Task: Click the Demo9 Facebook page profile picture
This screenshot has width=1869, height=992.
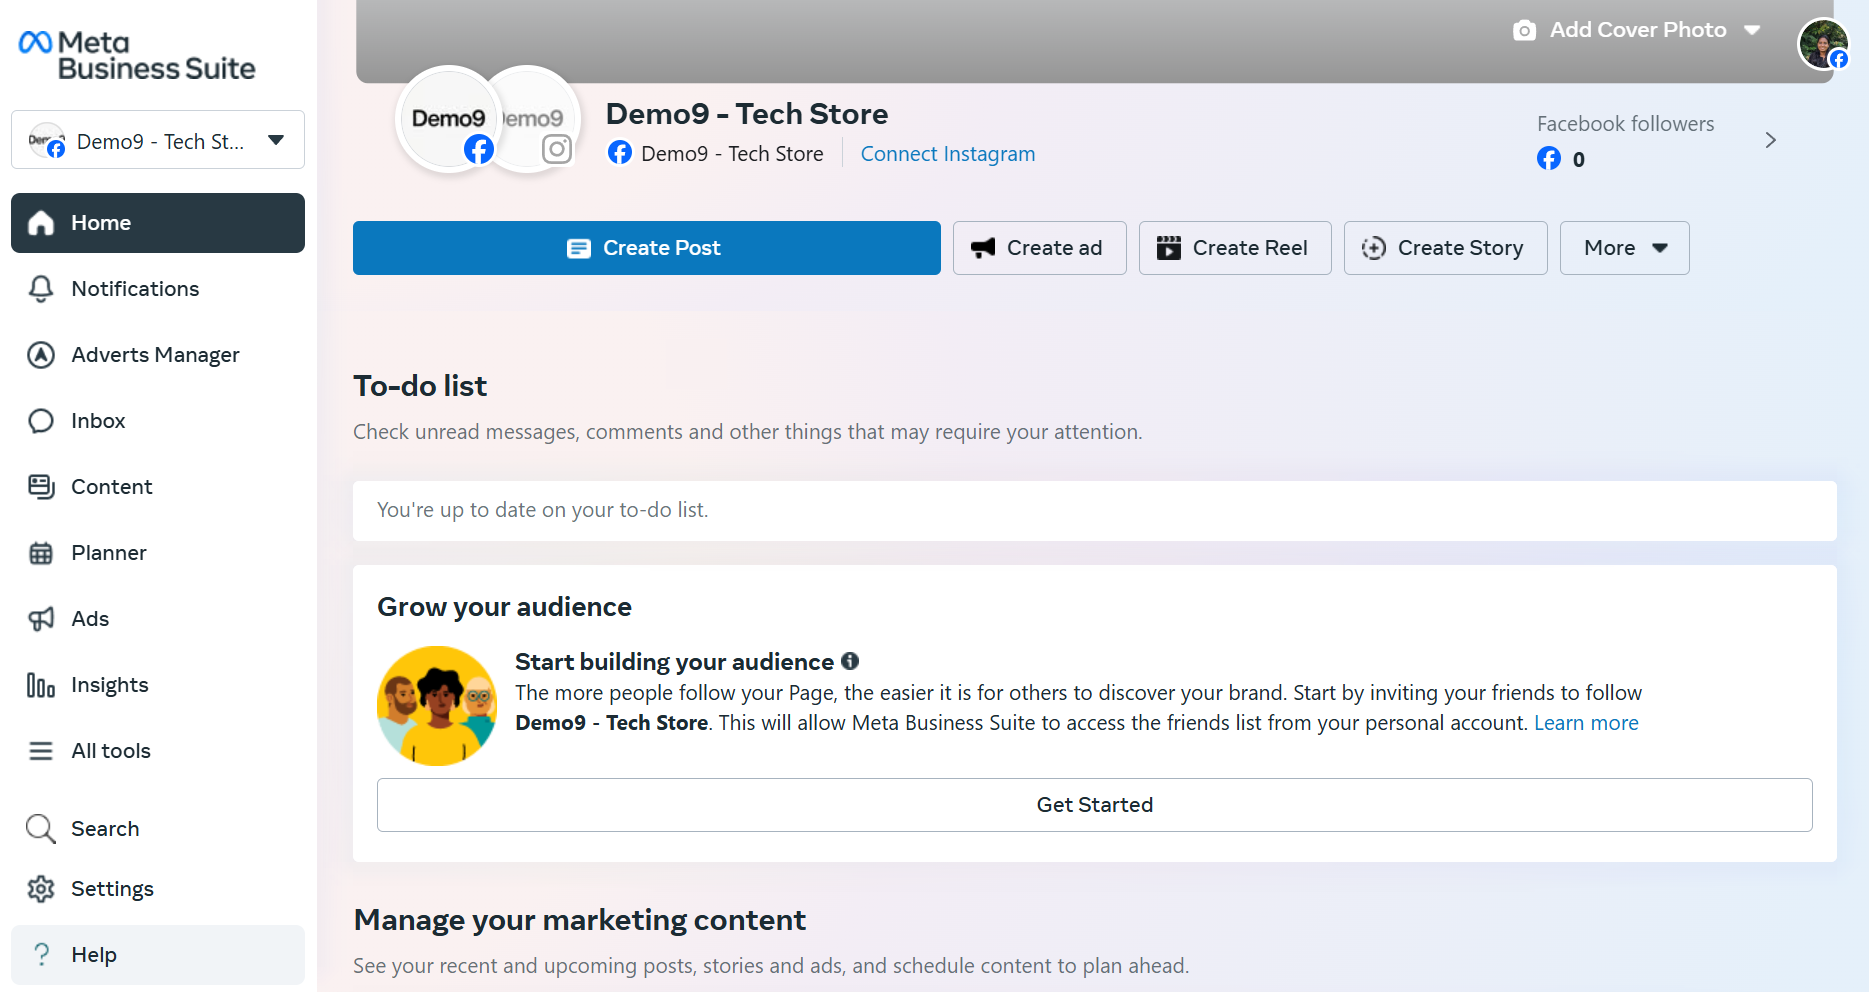Action: tap(449, 119)
